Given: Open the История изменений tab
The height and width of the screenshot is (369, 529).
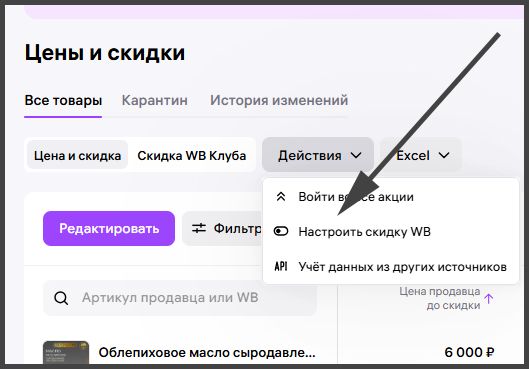Looking at the screenshot, I should click(x=279, y=100).
